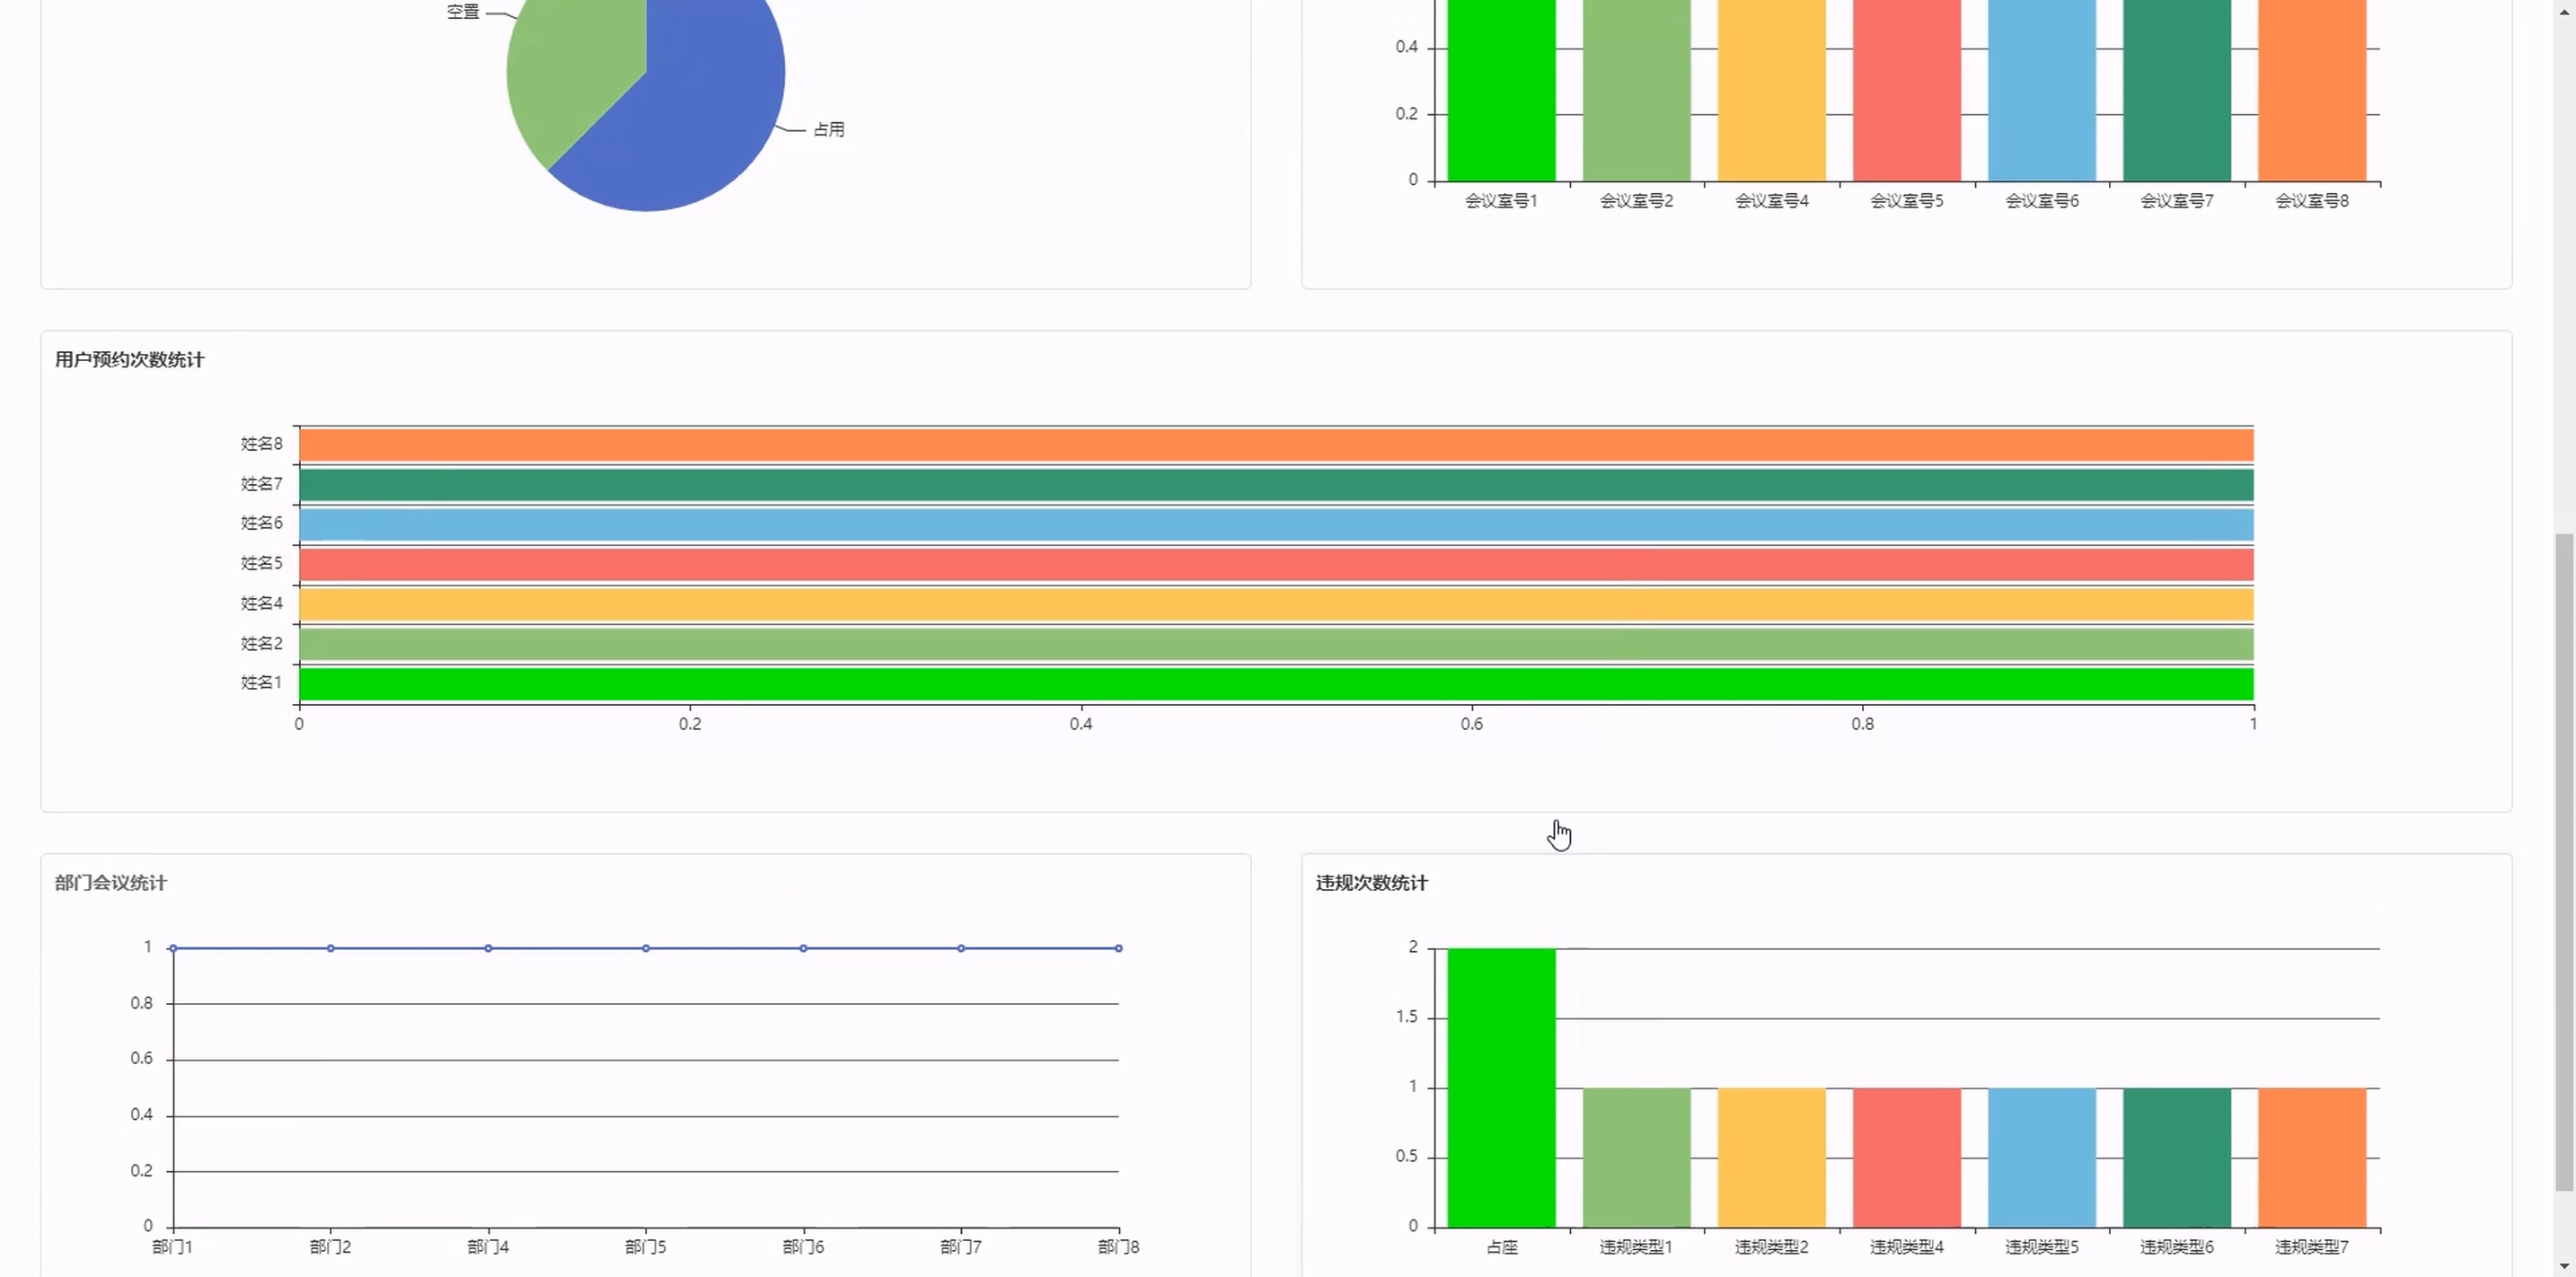Click the 会议室号1 bright green bar
2576x1277 pixels.
point(1501,90)
